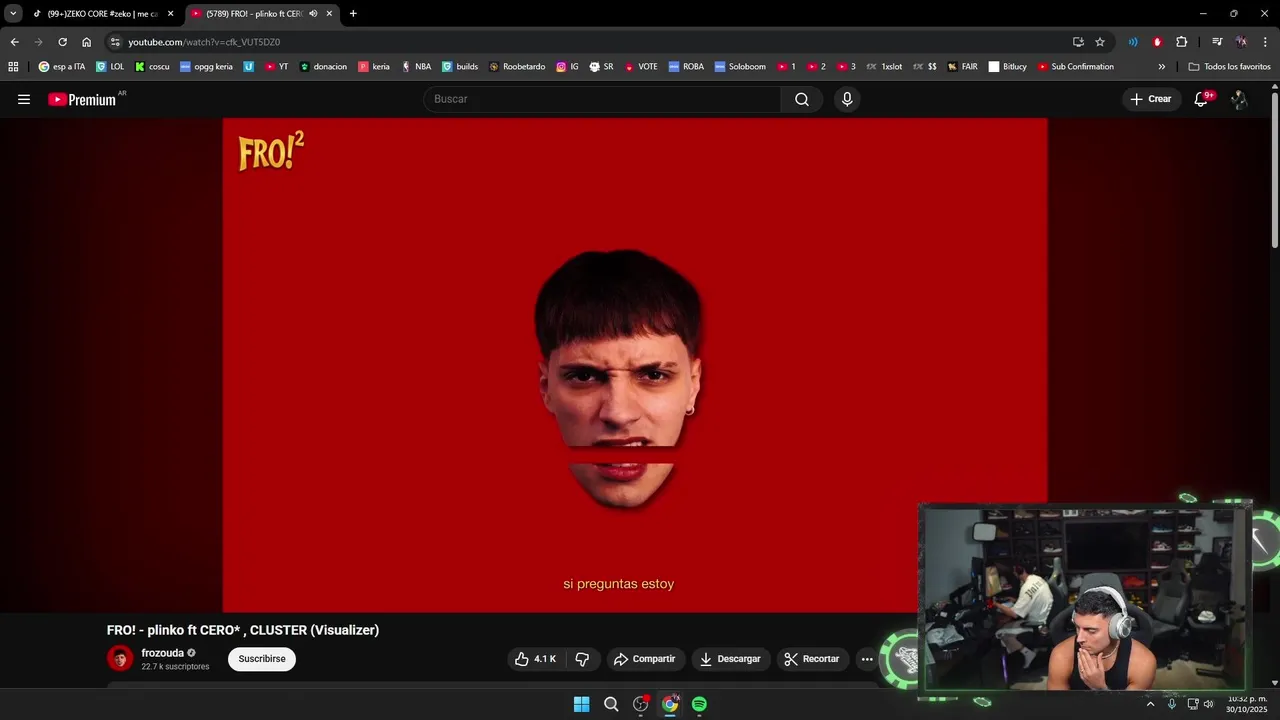Open Todos los favoritos folder
This screenshot has width=1280, height=720.
click(x=1230, y=67)
